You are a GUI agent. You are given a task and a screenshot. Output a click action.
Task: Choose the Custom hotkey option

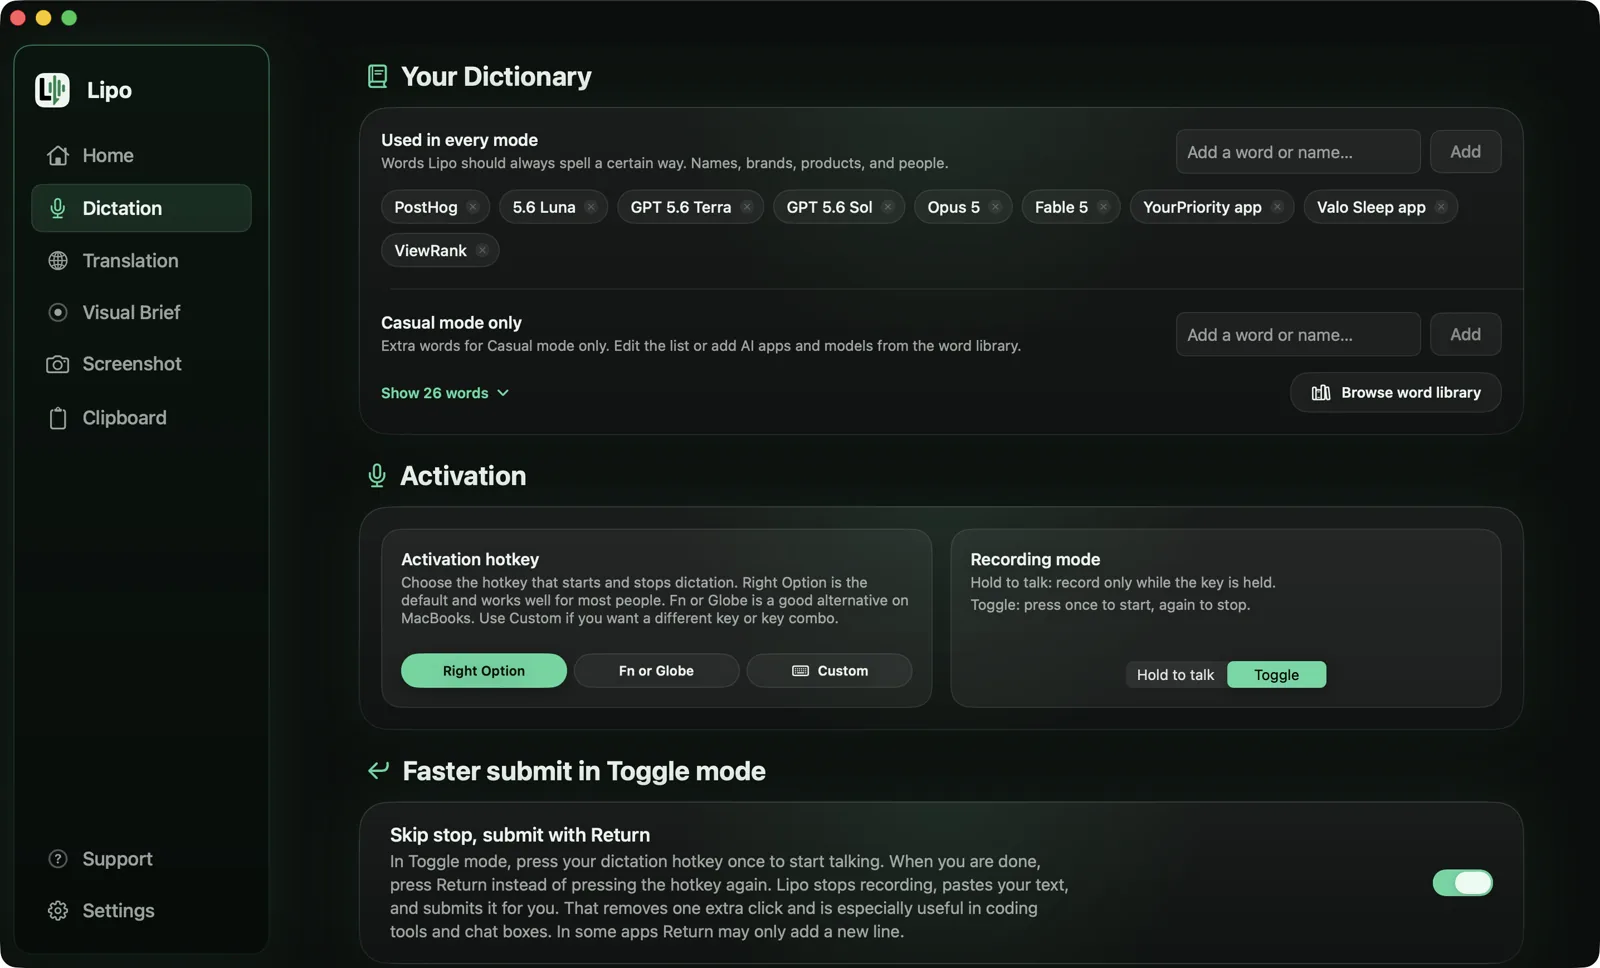tap(829, 671)
